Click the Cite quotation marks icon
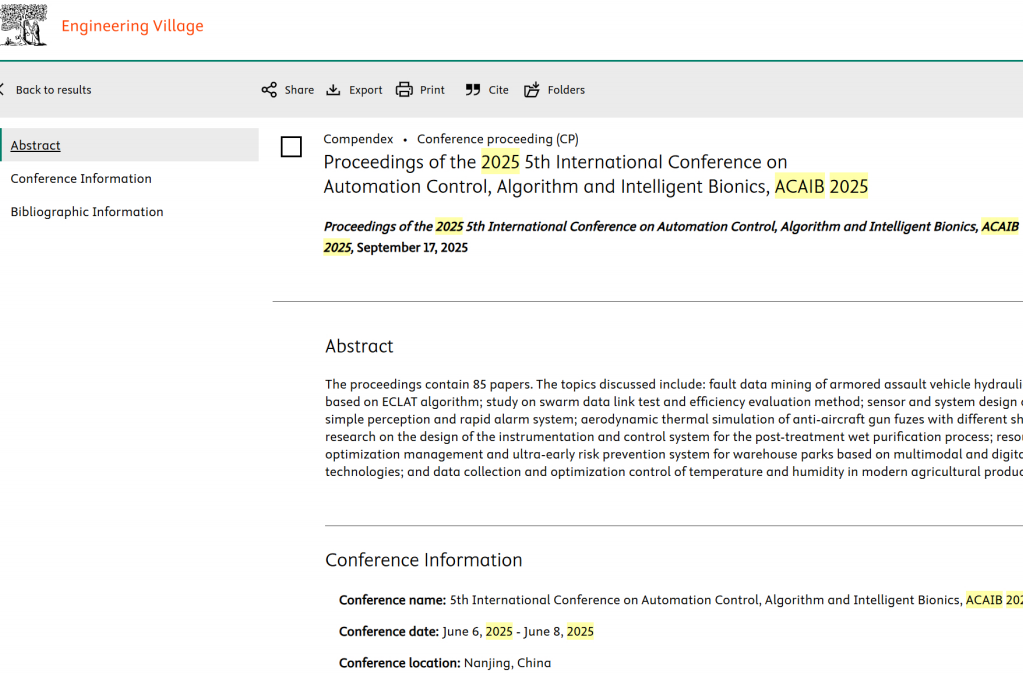 473,90
